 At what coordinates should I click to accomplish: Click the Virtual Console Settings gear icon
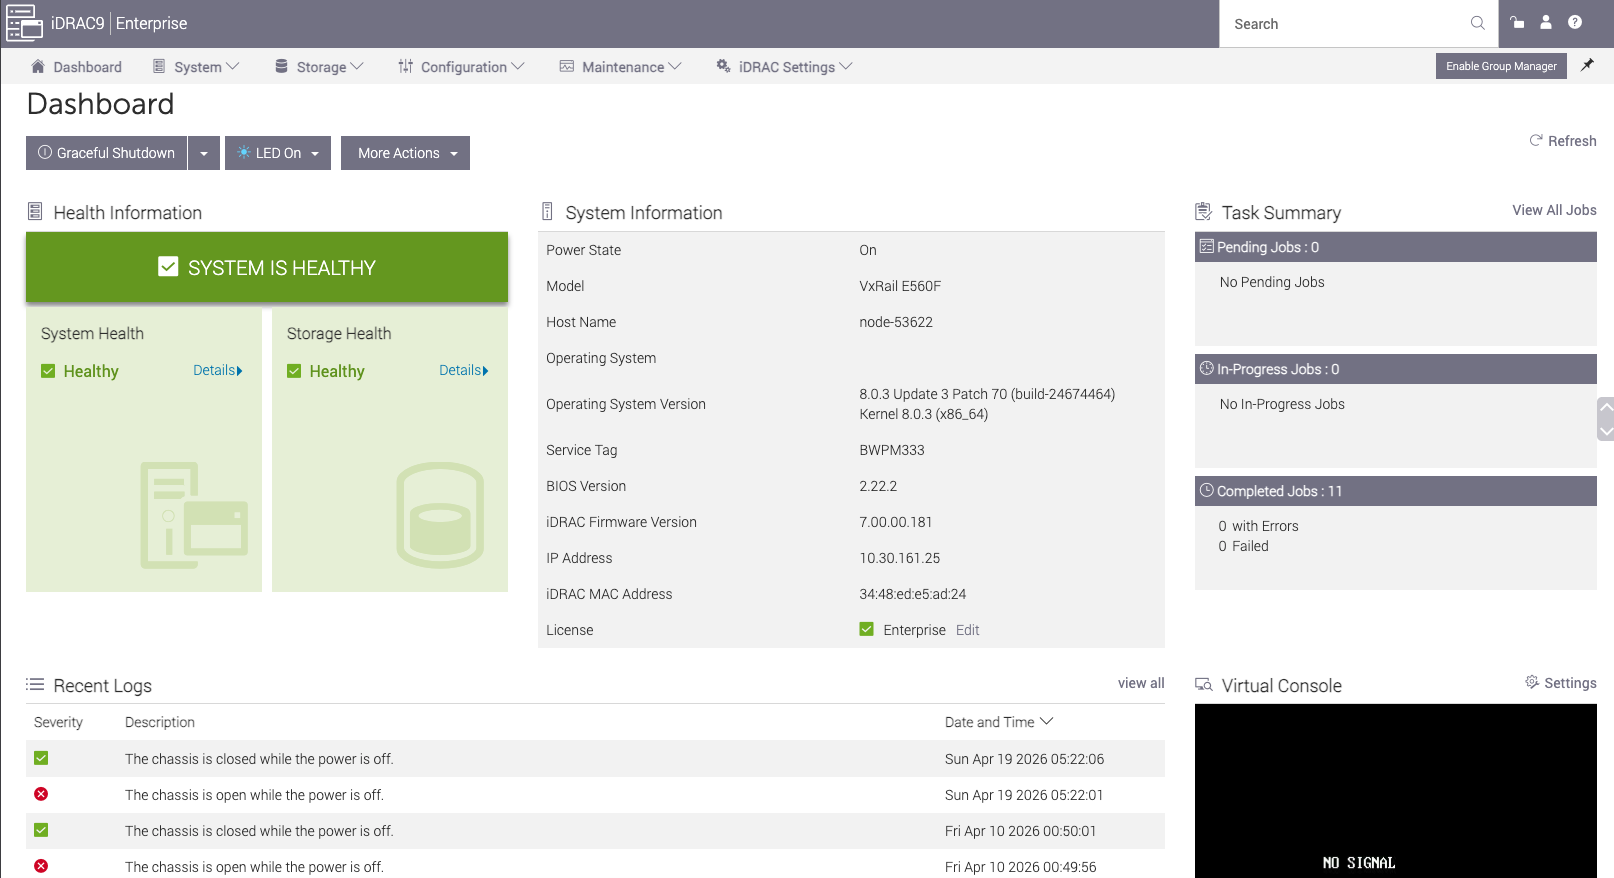coord(1532,682)
